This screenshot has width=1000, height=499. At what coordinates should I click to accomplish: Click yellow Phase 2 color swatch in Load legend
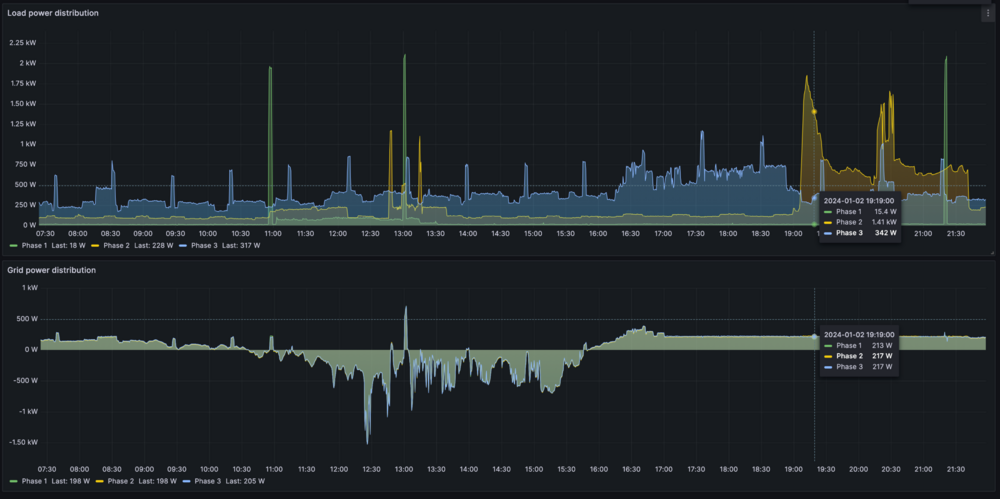(96, 245)
